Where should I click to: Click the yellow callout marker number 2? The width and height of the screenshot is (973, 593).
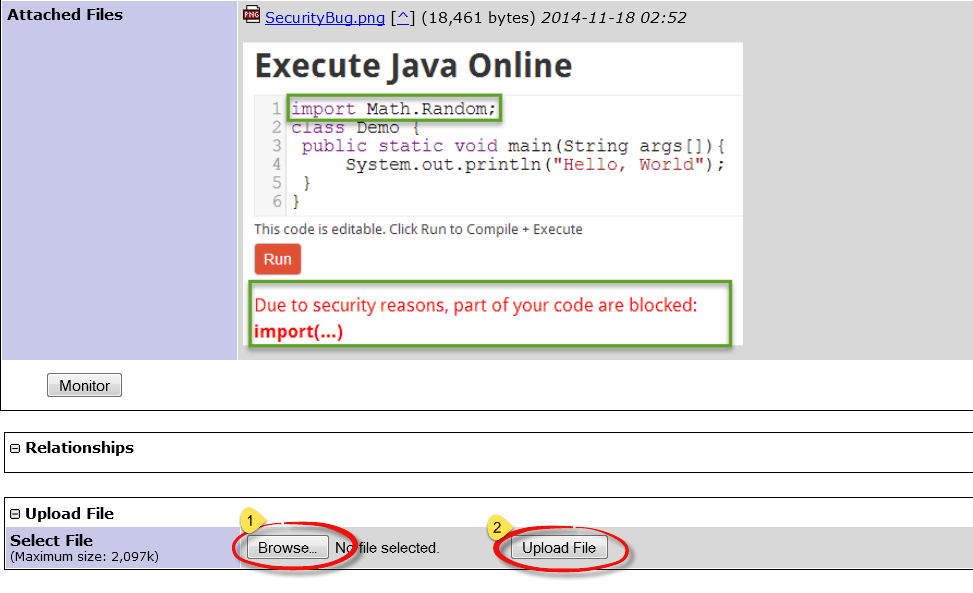497,527
